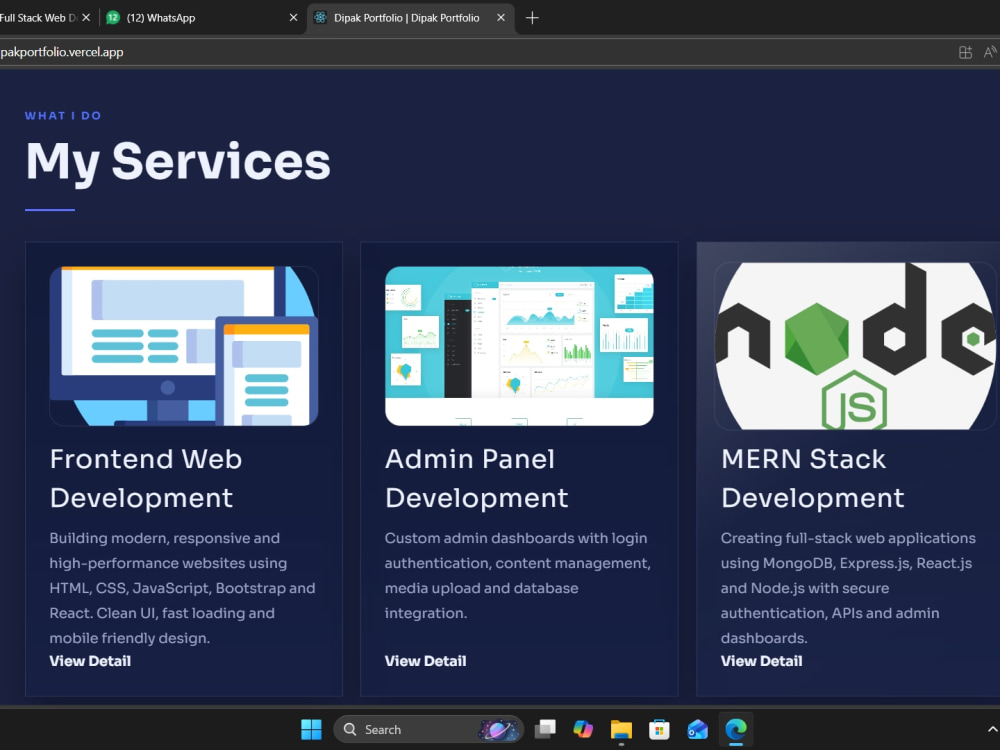The height and width of the screenshot is (750, 1000).
Task: Launch Copilot from the taskbar
Action: pyautogui.click(x=583, y=729)
